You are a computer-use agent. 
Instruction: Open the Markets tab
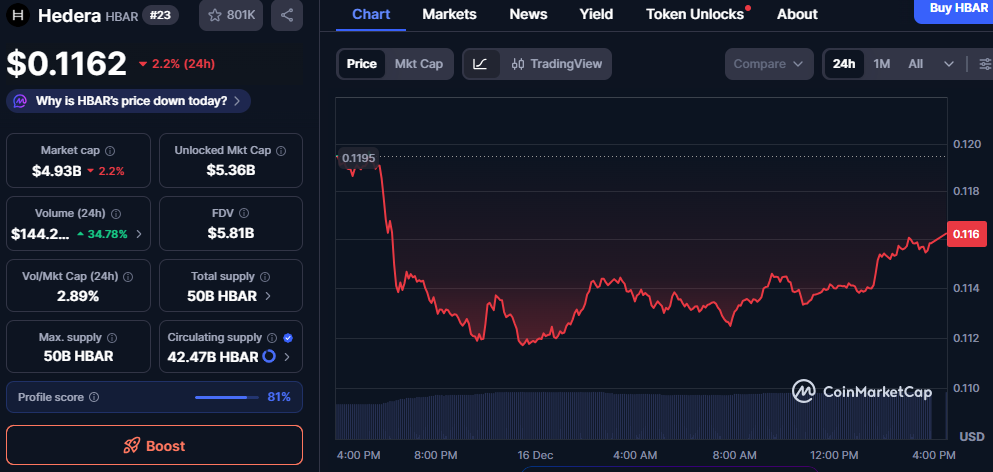point(449,14)
